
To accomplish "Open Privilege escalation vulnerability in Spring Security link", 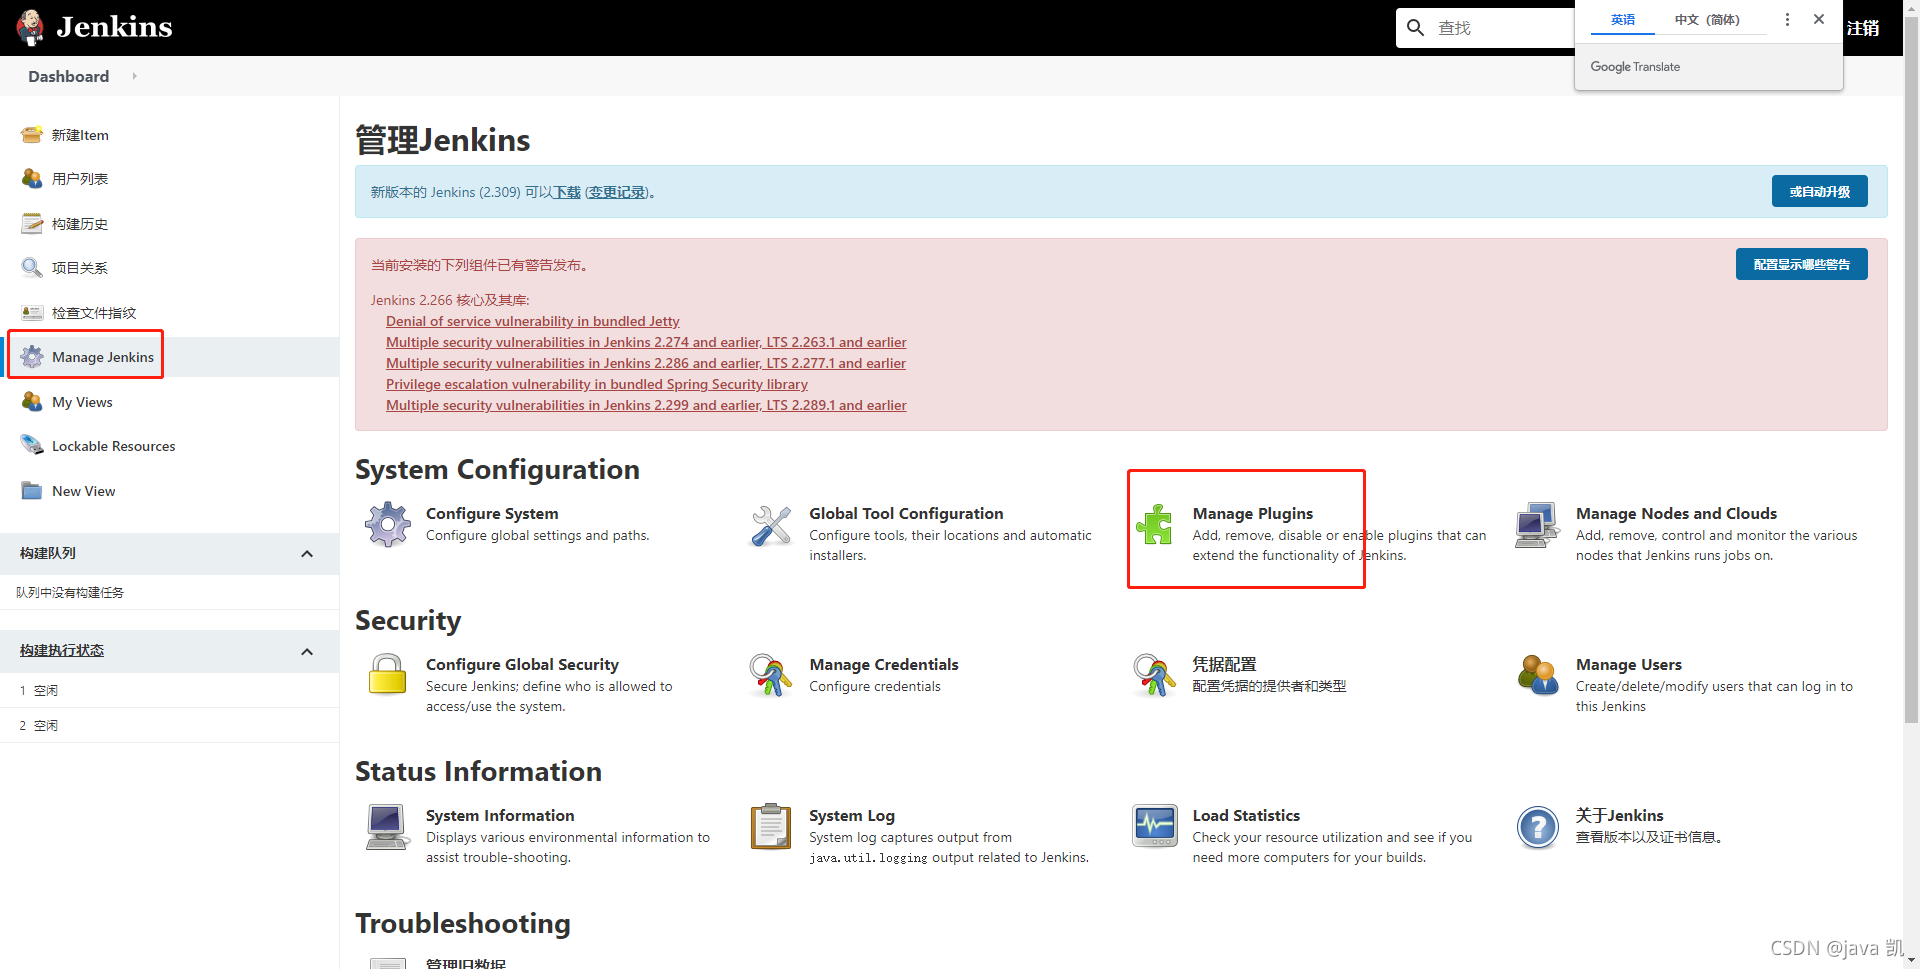I will coord(596,384).
